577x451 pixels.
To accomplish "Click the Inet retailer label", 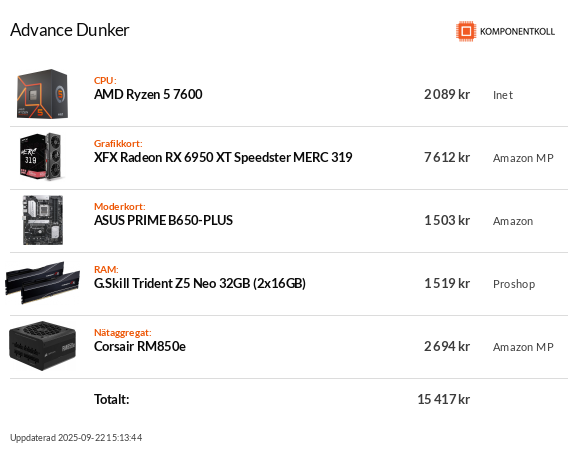I will [503, 95].
